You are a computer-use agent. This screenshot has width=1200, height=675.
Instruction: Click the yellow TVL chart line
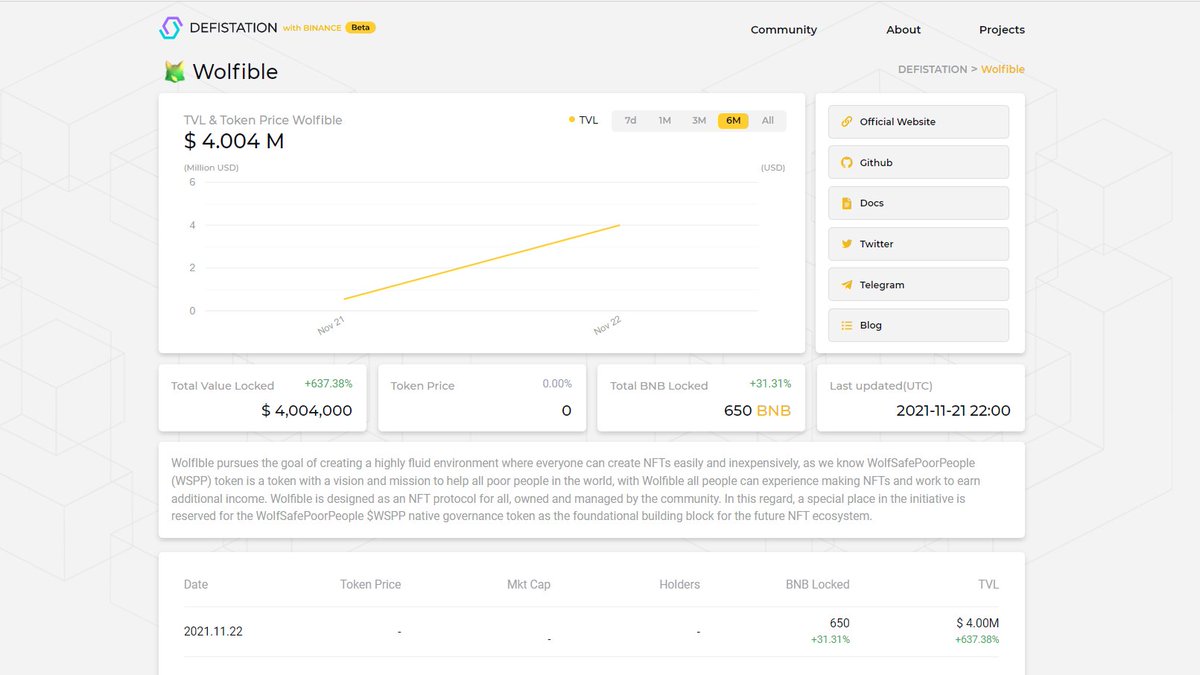click(482, 262)
